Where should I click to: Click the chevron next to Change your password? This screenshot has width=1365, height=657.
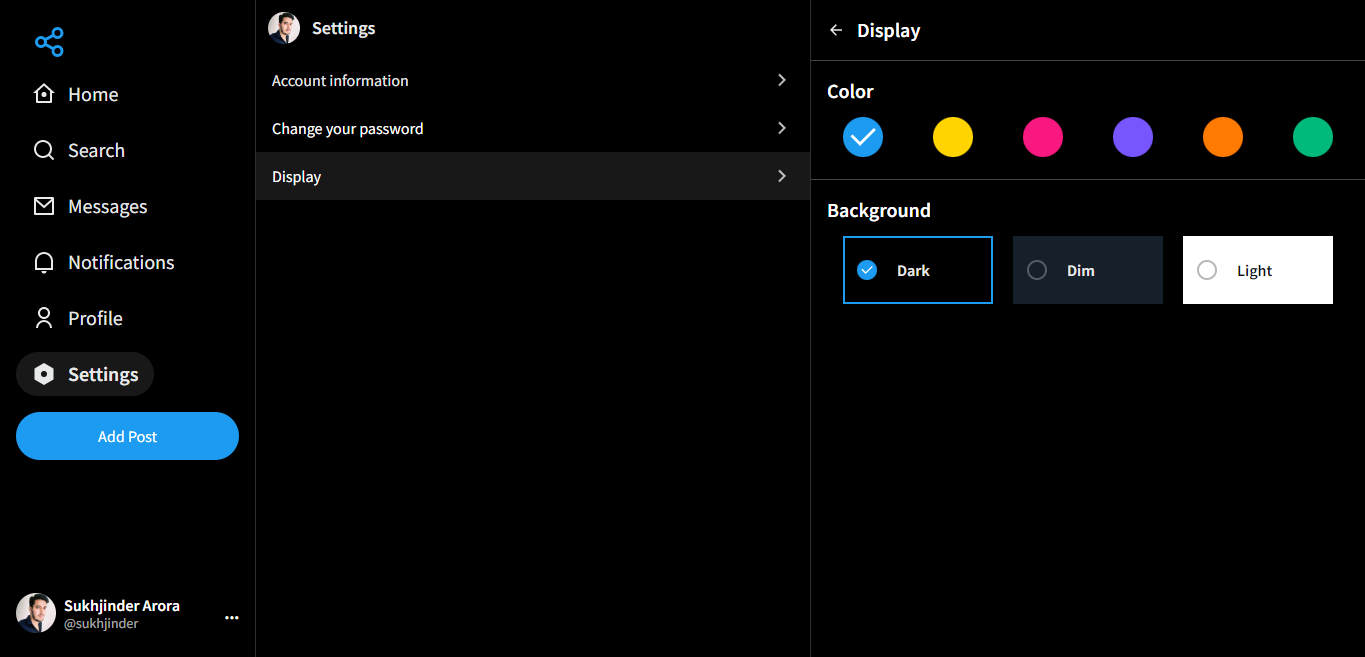coord(782,128)
